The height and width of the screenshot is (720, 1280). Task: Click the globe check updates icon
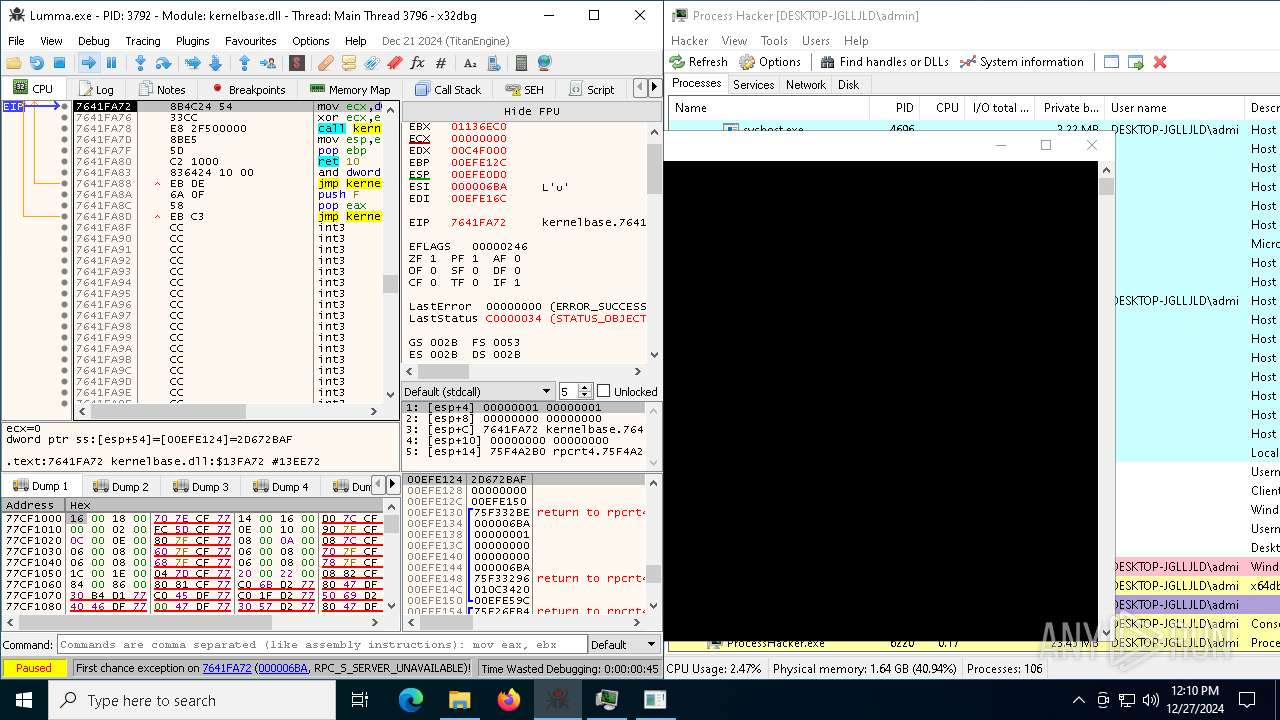(544, 63)
